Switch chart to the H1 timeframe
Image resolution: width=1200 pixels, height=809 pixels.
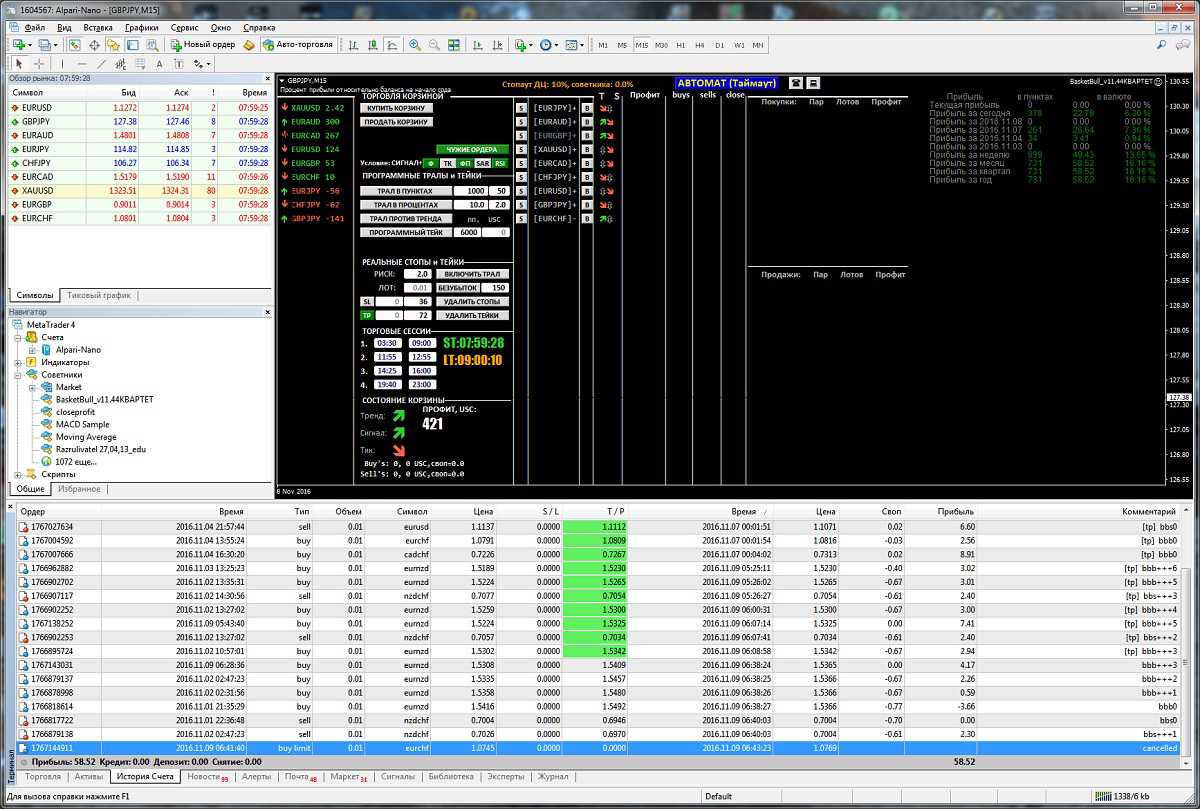(x=680, y=46)
